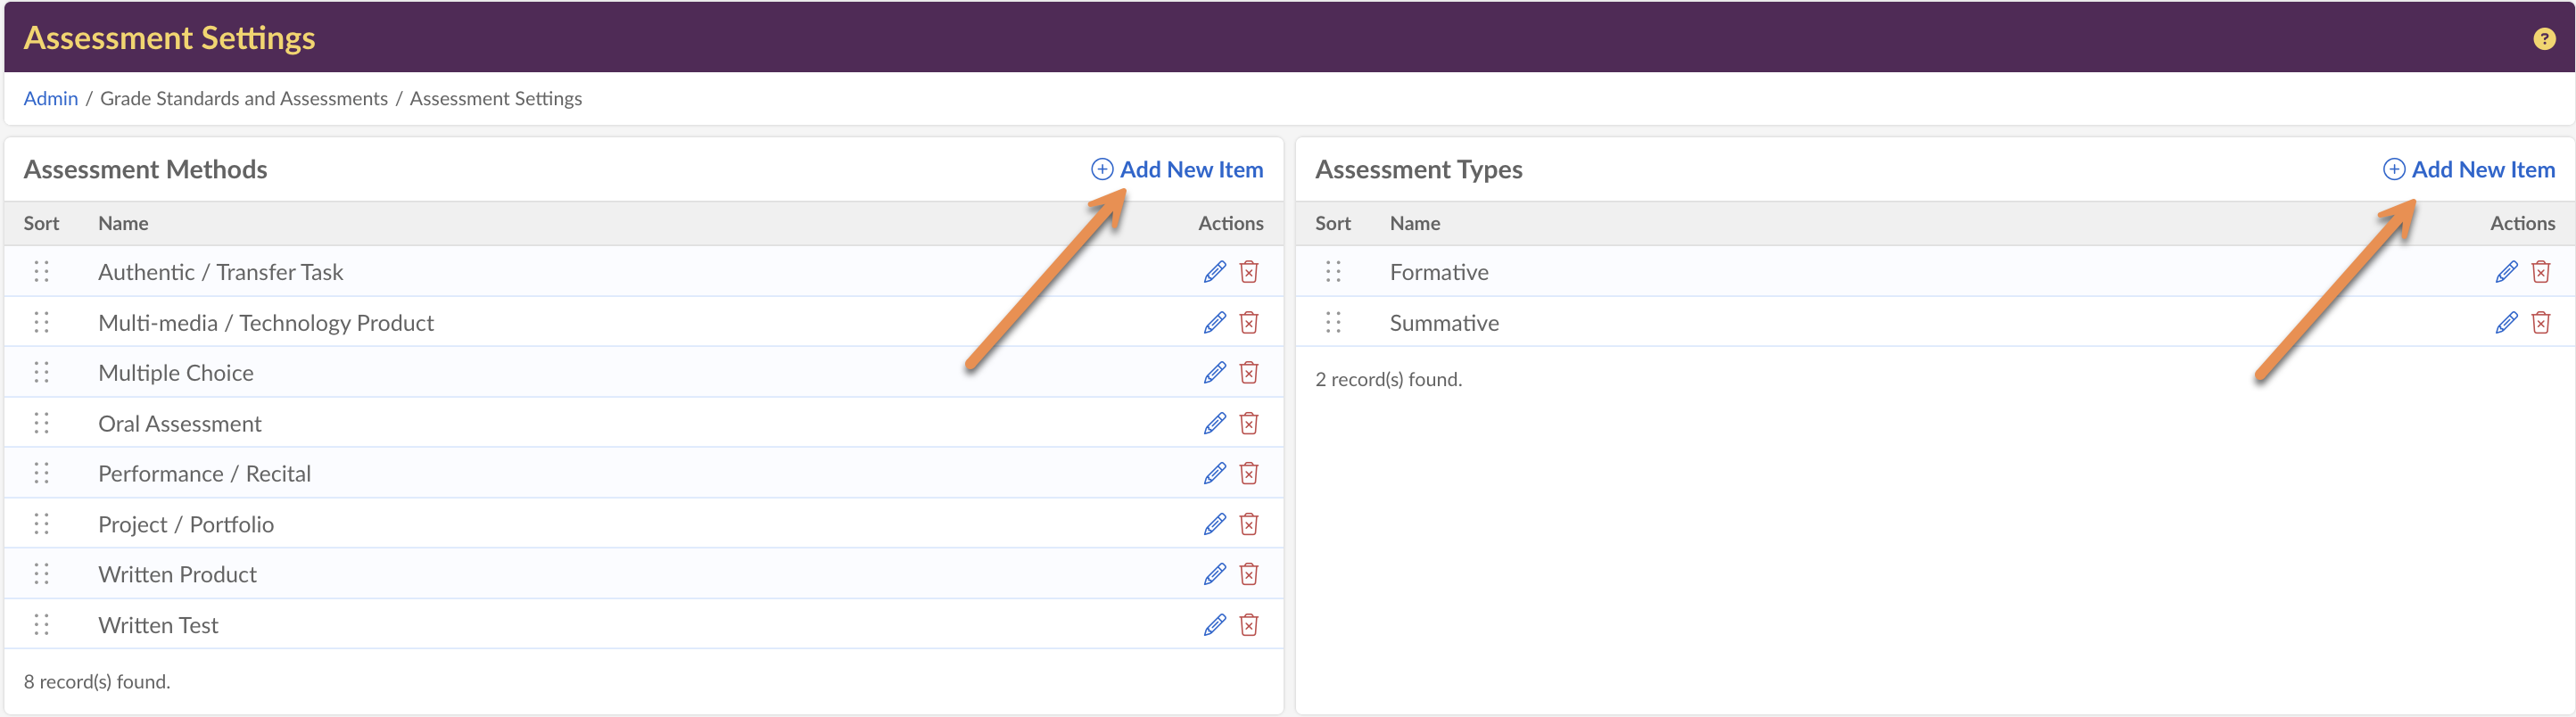Click the help question mark icon
This screenshot has width=2576, height=717.
coord(2544,39)
